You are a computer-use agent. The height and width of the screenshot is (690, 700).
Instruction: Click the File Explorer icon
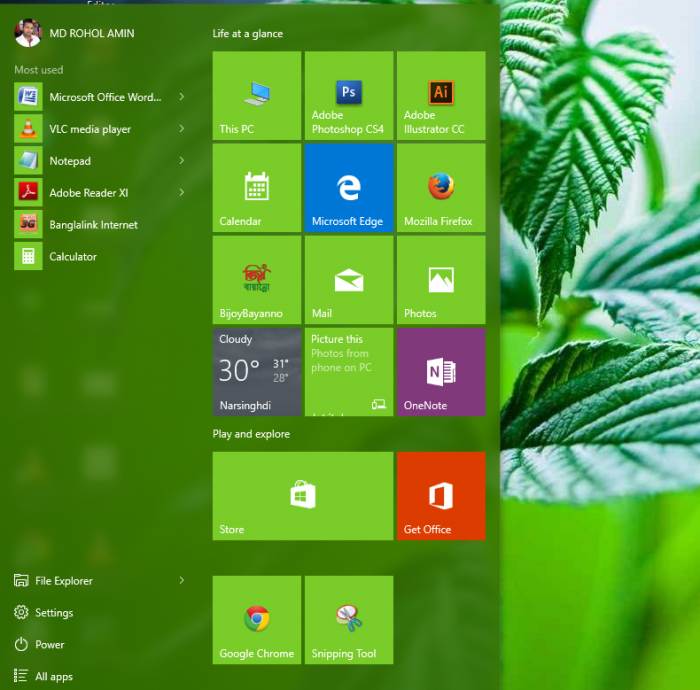click(x=21, y=580)
